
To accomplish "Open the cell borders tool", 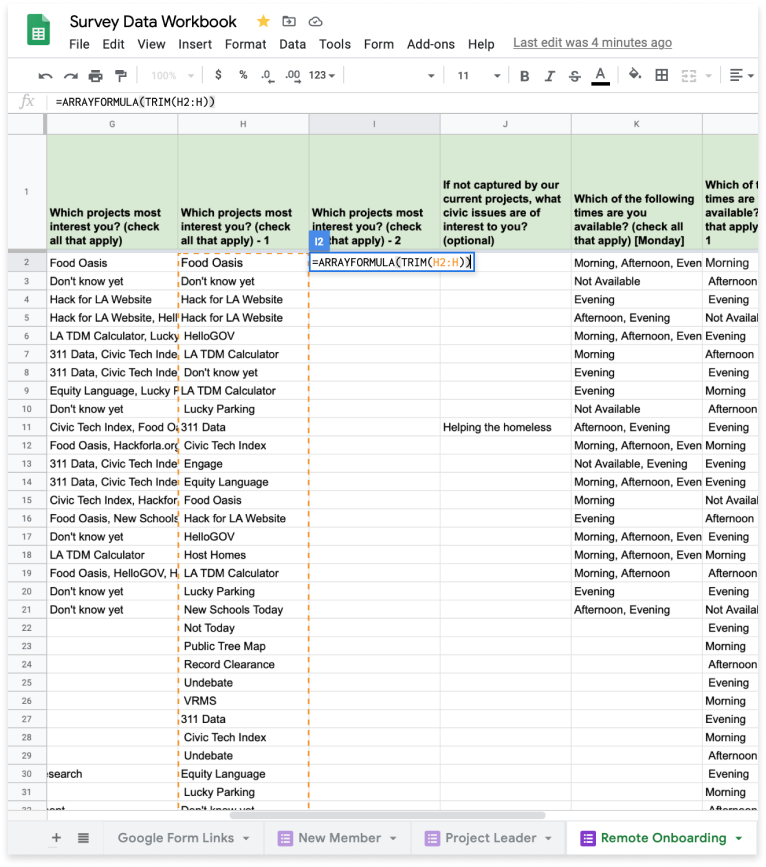I will [661, 76].
